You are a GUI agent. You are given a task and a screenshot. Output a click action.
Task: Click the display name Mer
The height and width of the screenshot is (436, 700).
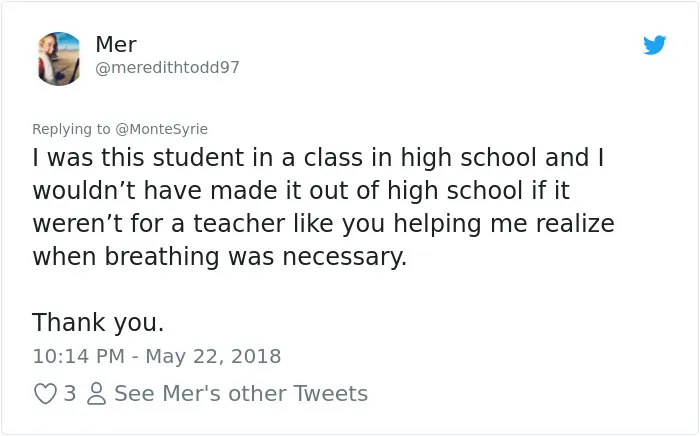coord(116,44)
